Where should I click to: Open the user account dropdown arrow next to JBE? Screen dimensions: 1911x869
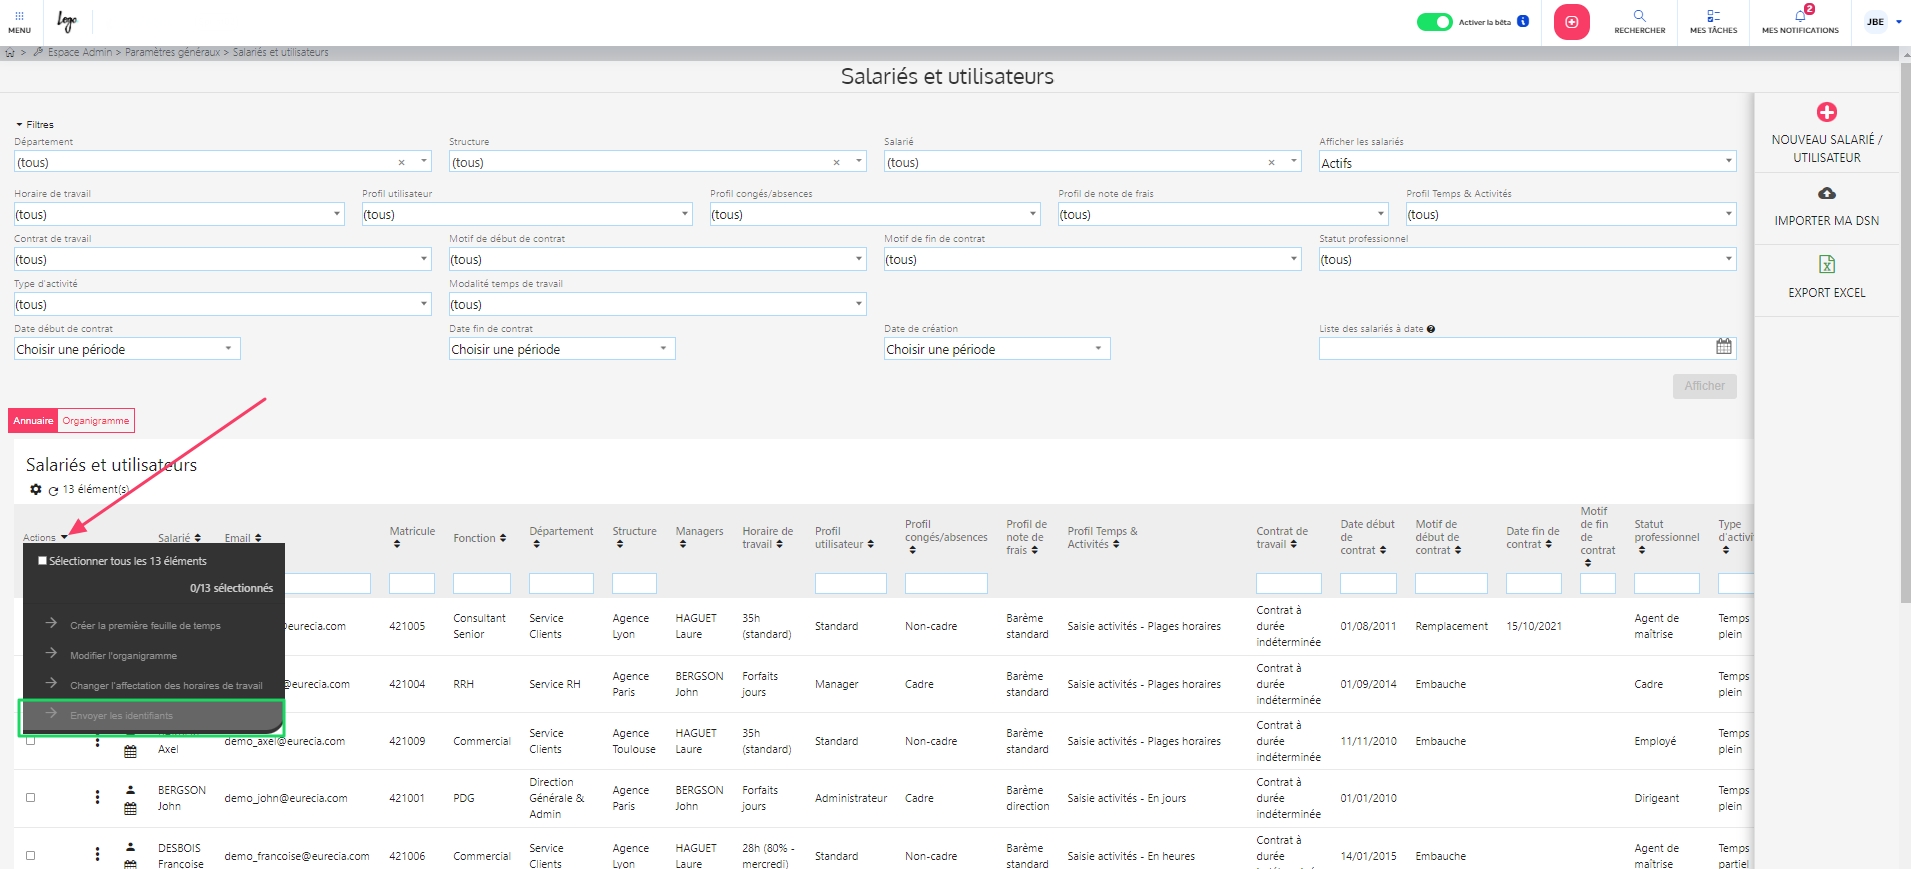(1898, 22)
